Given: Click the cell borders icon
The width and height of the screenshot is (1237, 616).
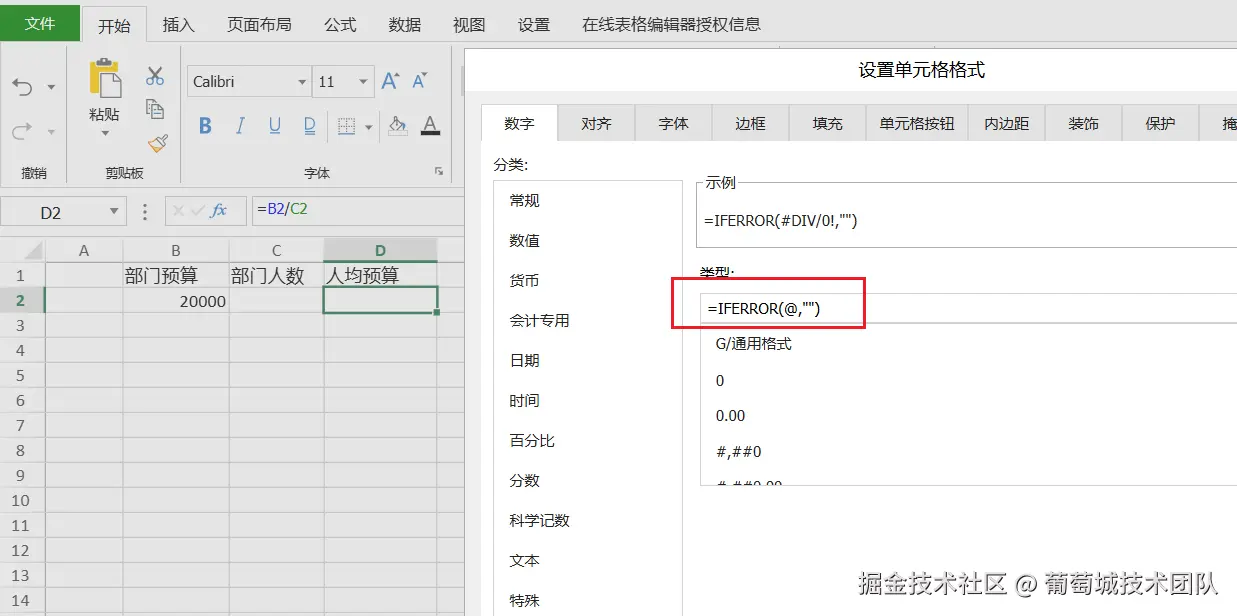Looking at the screenshot, I should click(x=346, y=126).
